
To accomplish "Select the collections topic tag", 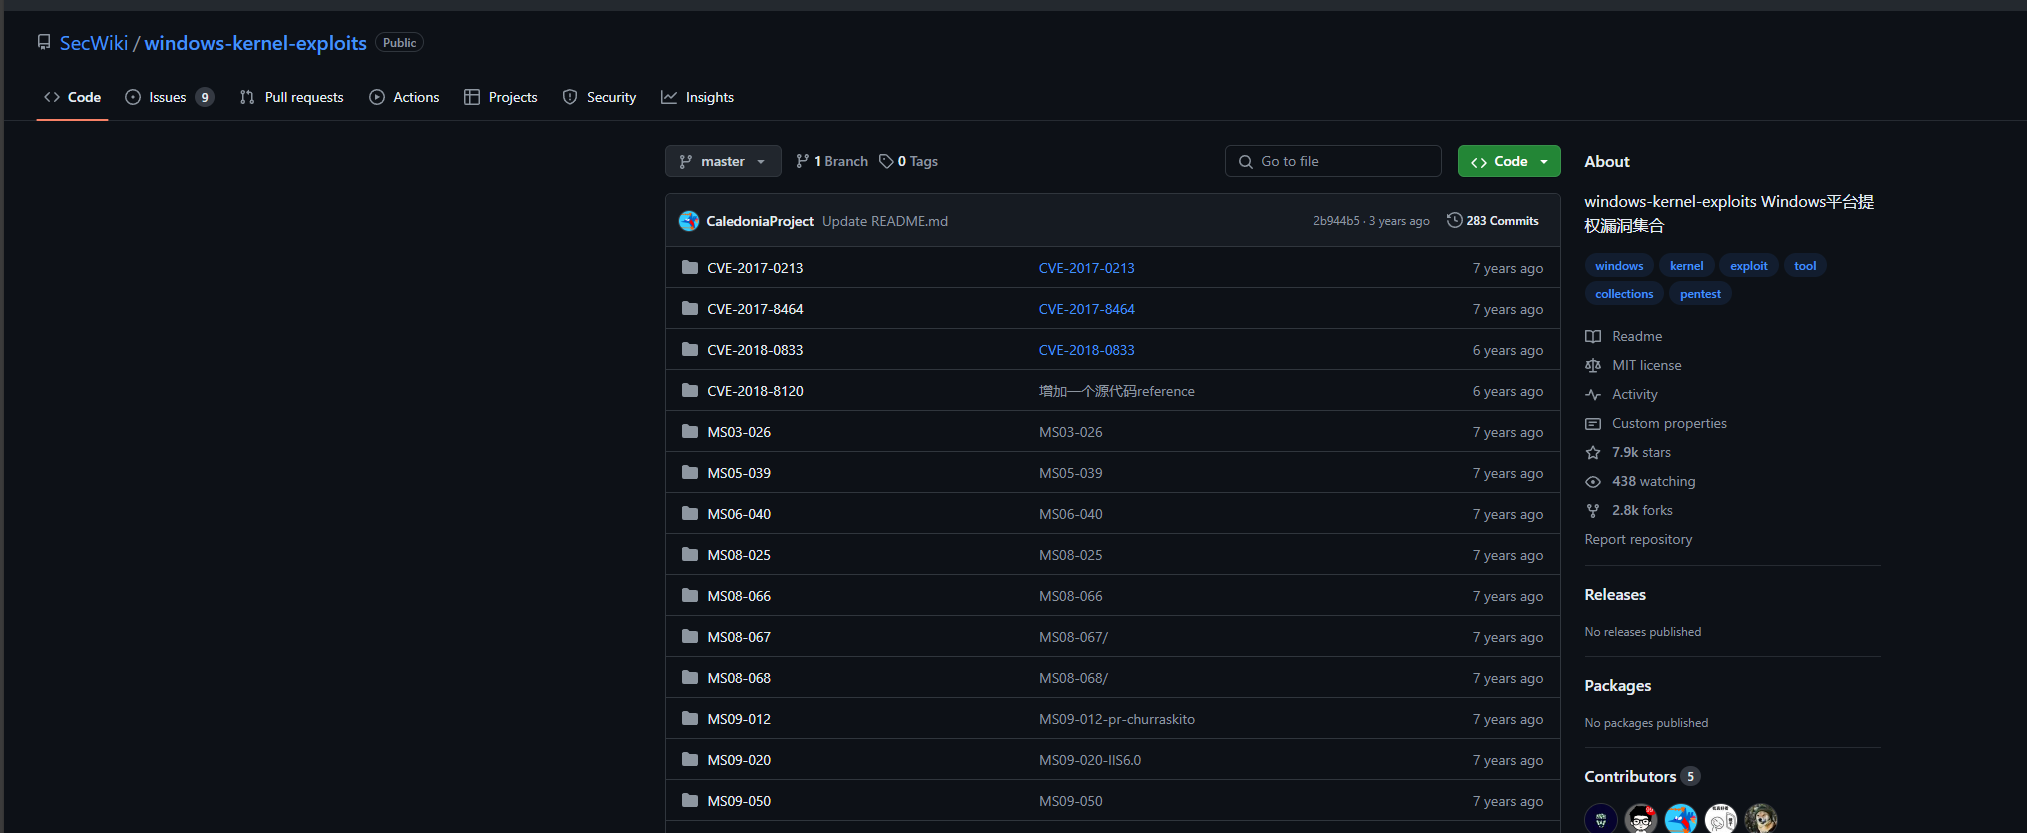I will [1624, 293].
